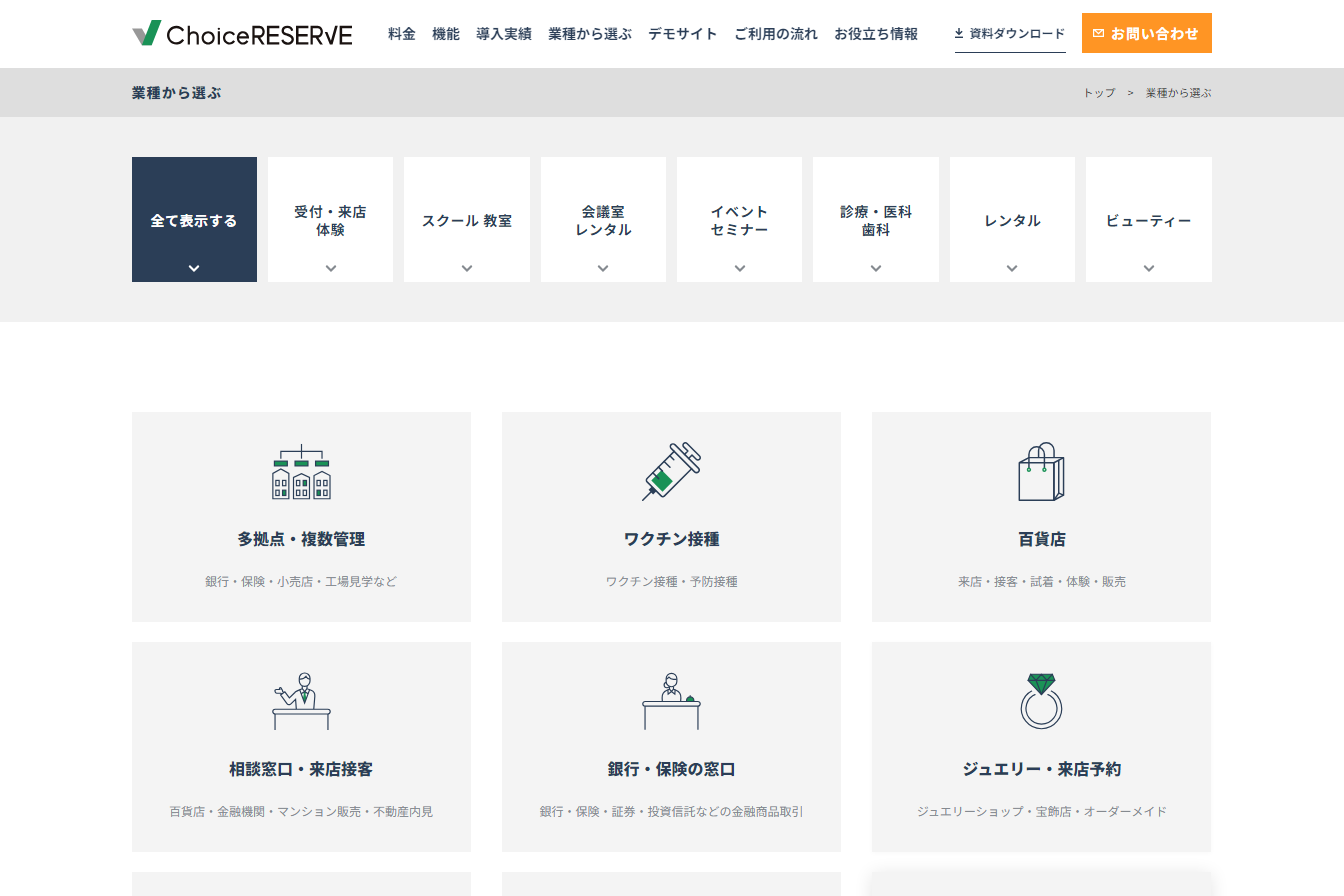Open the デモサイト navigation link
This screenshot has height=896, width=1344.
coord(682,34)
